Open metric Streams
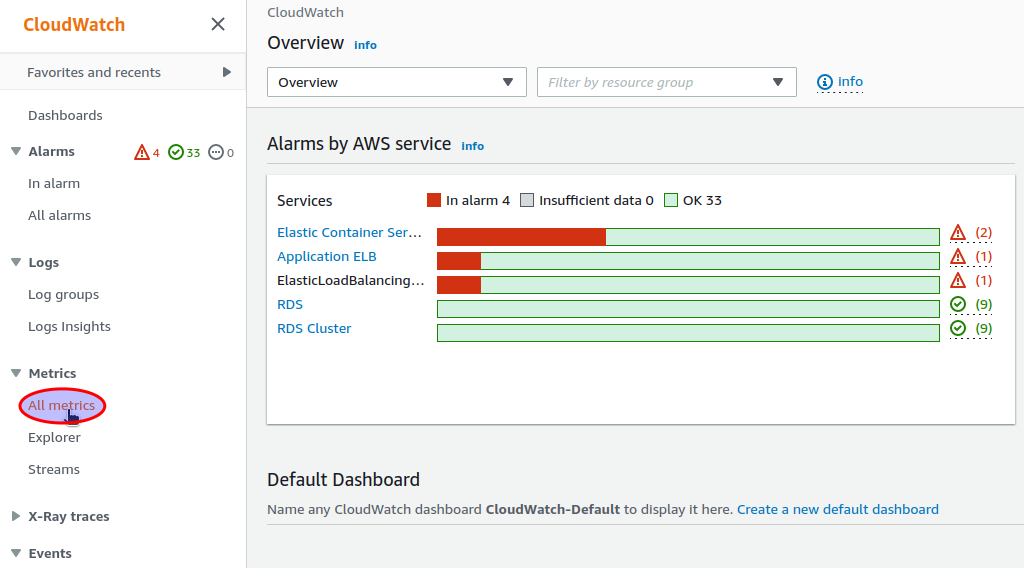Viewport: 1024px width, 568px height. (54, 469)
